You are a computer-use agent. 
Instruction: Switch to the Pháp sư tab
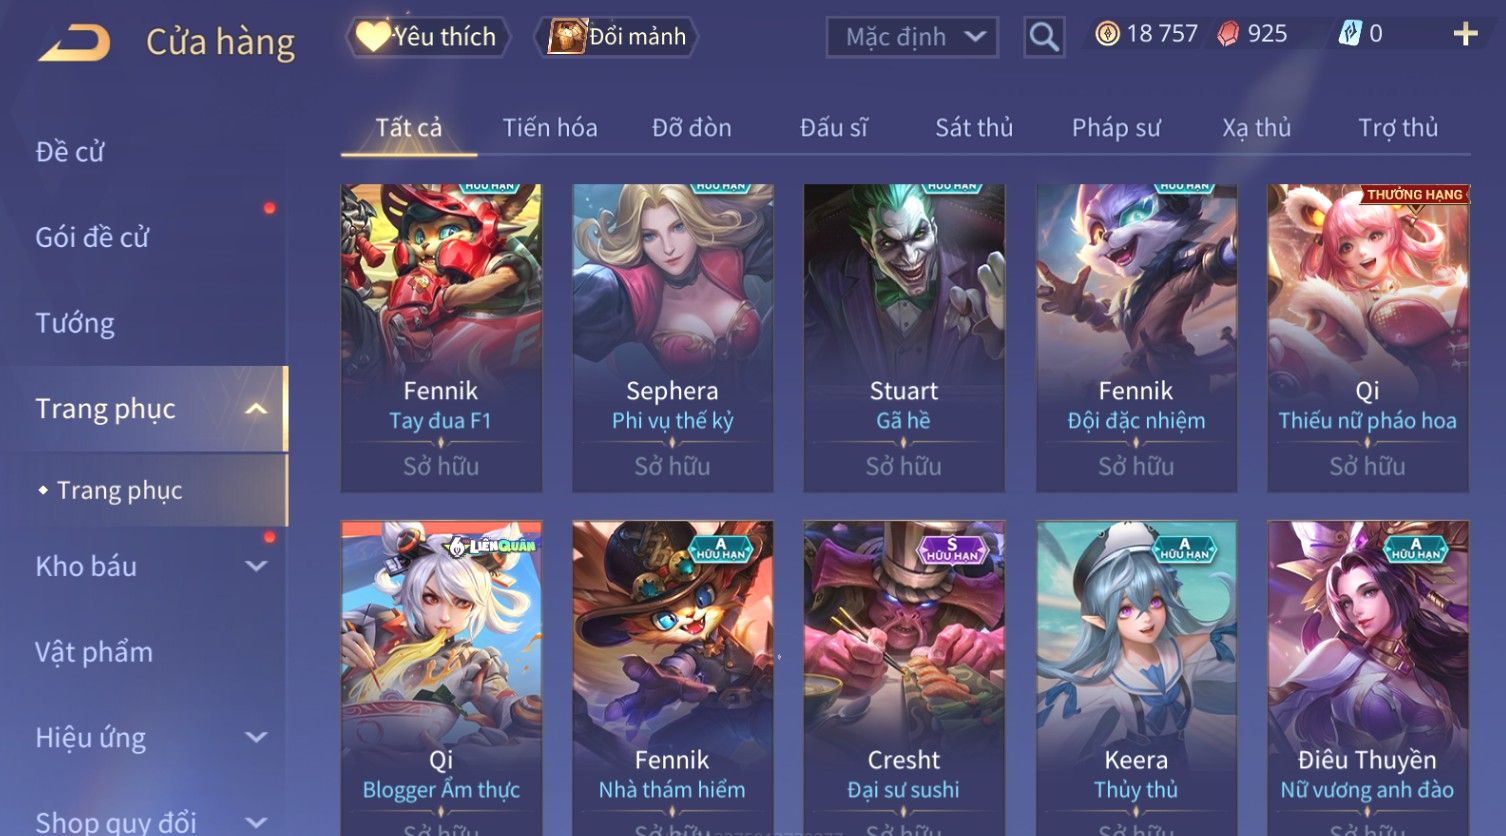click(x=1116, y=128)
